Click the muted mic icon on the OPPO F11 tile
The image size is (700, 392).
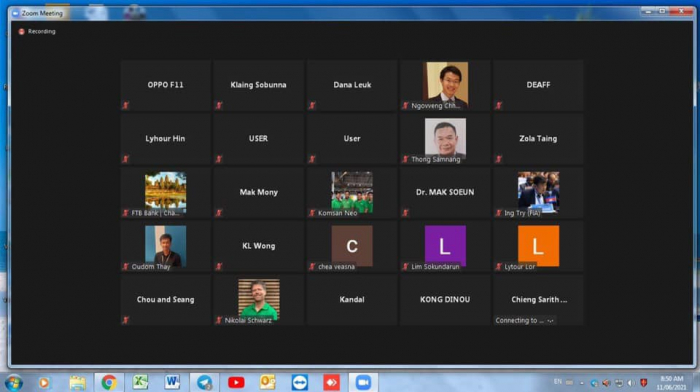coord(125,105)
